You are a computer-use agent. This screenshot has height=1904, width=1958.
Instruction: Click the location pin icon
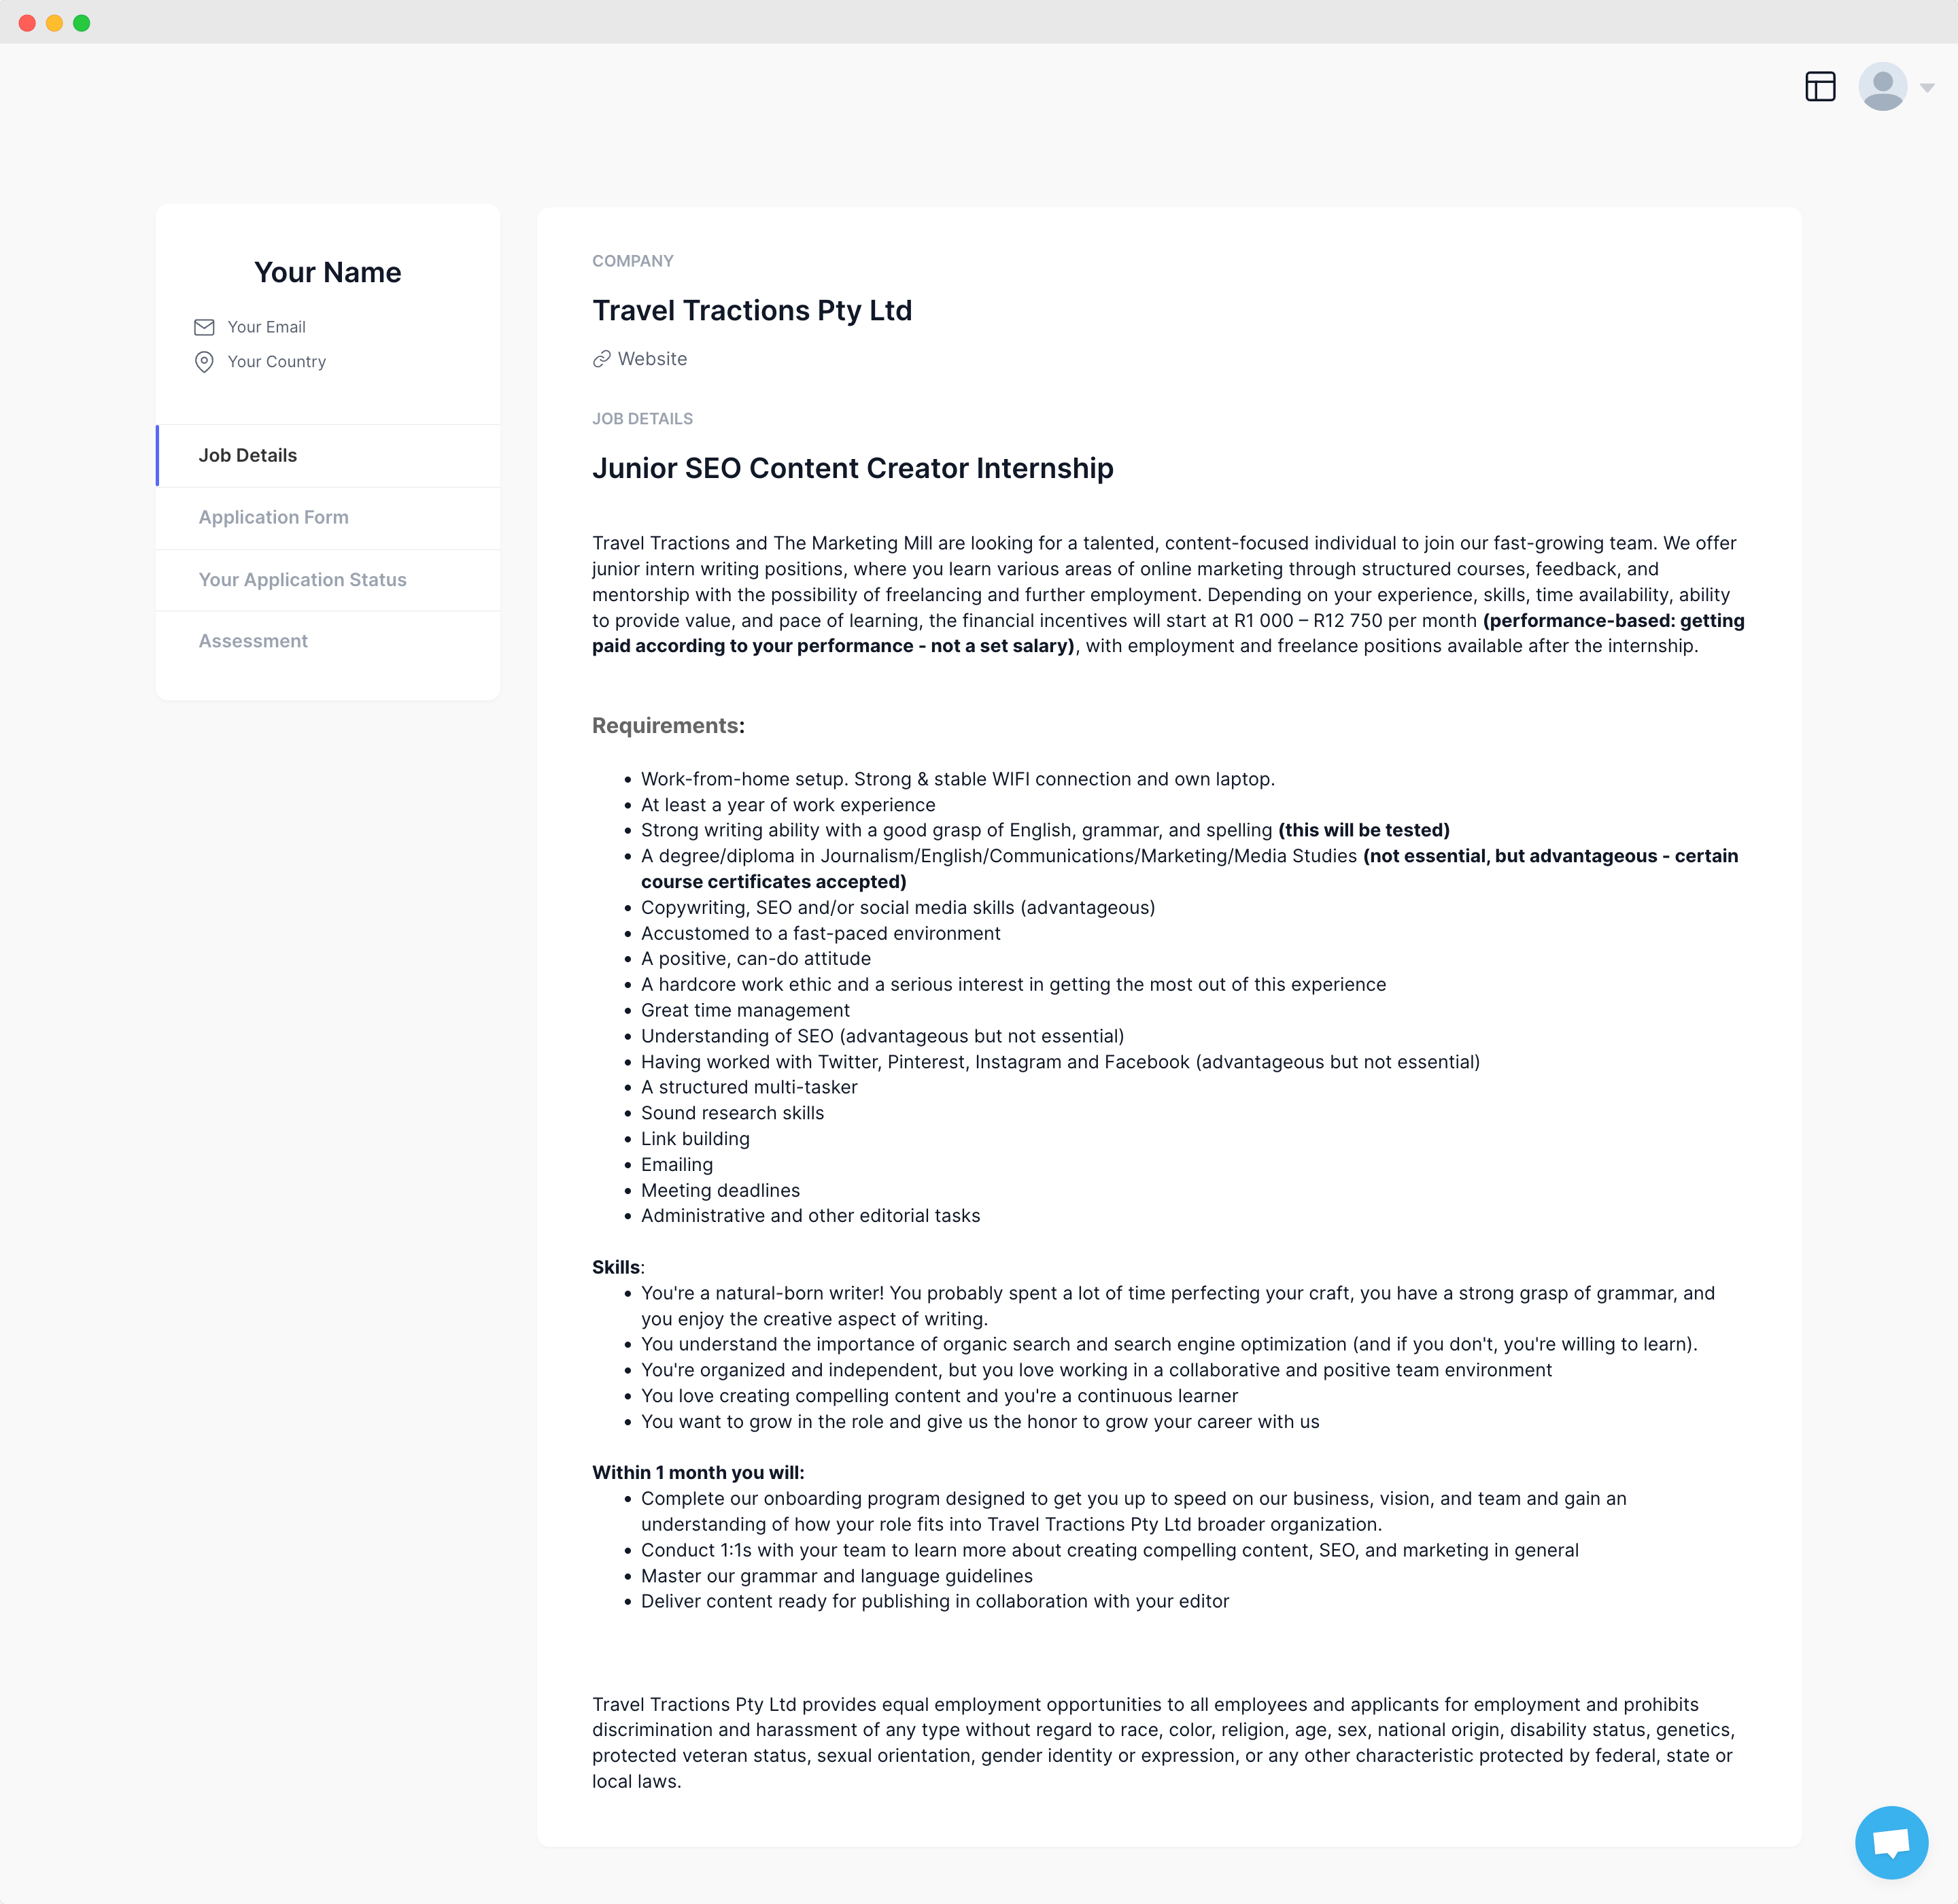204,362
